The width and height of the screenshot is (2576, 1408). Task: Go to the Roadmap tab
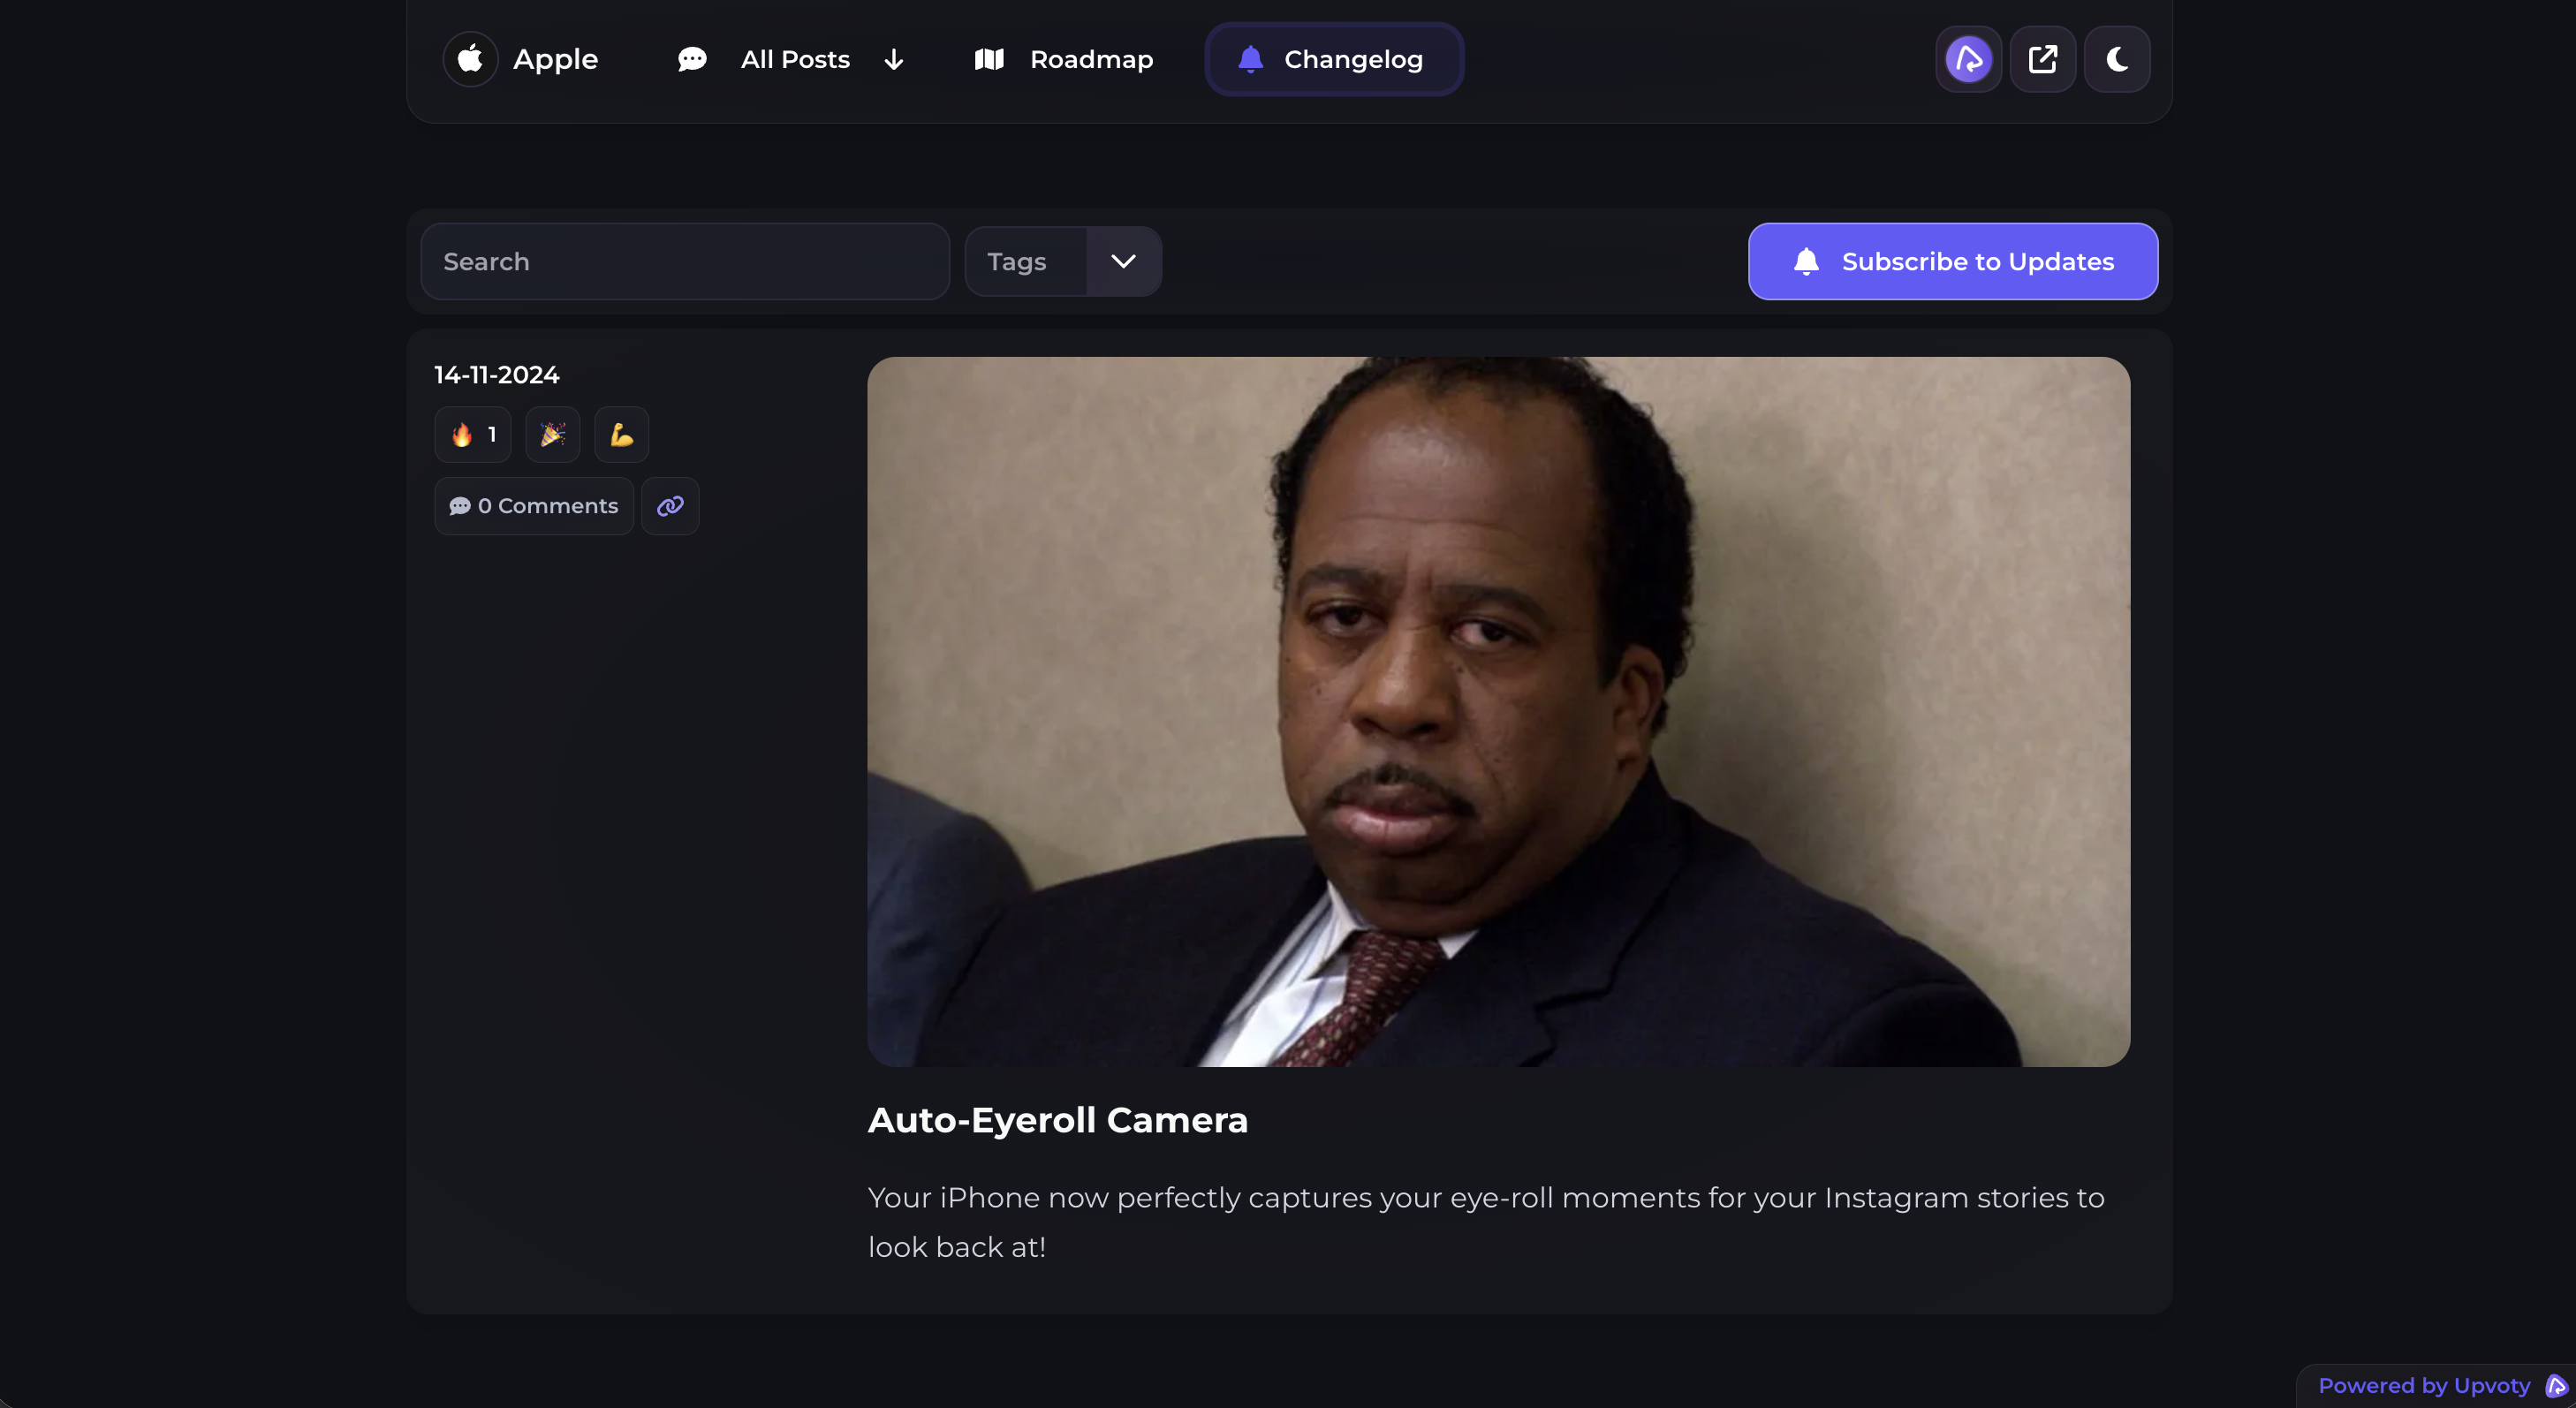click(x=1064, y=59)
